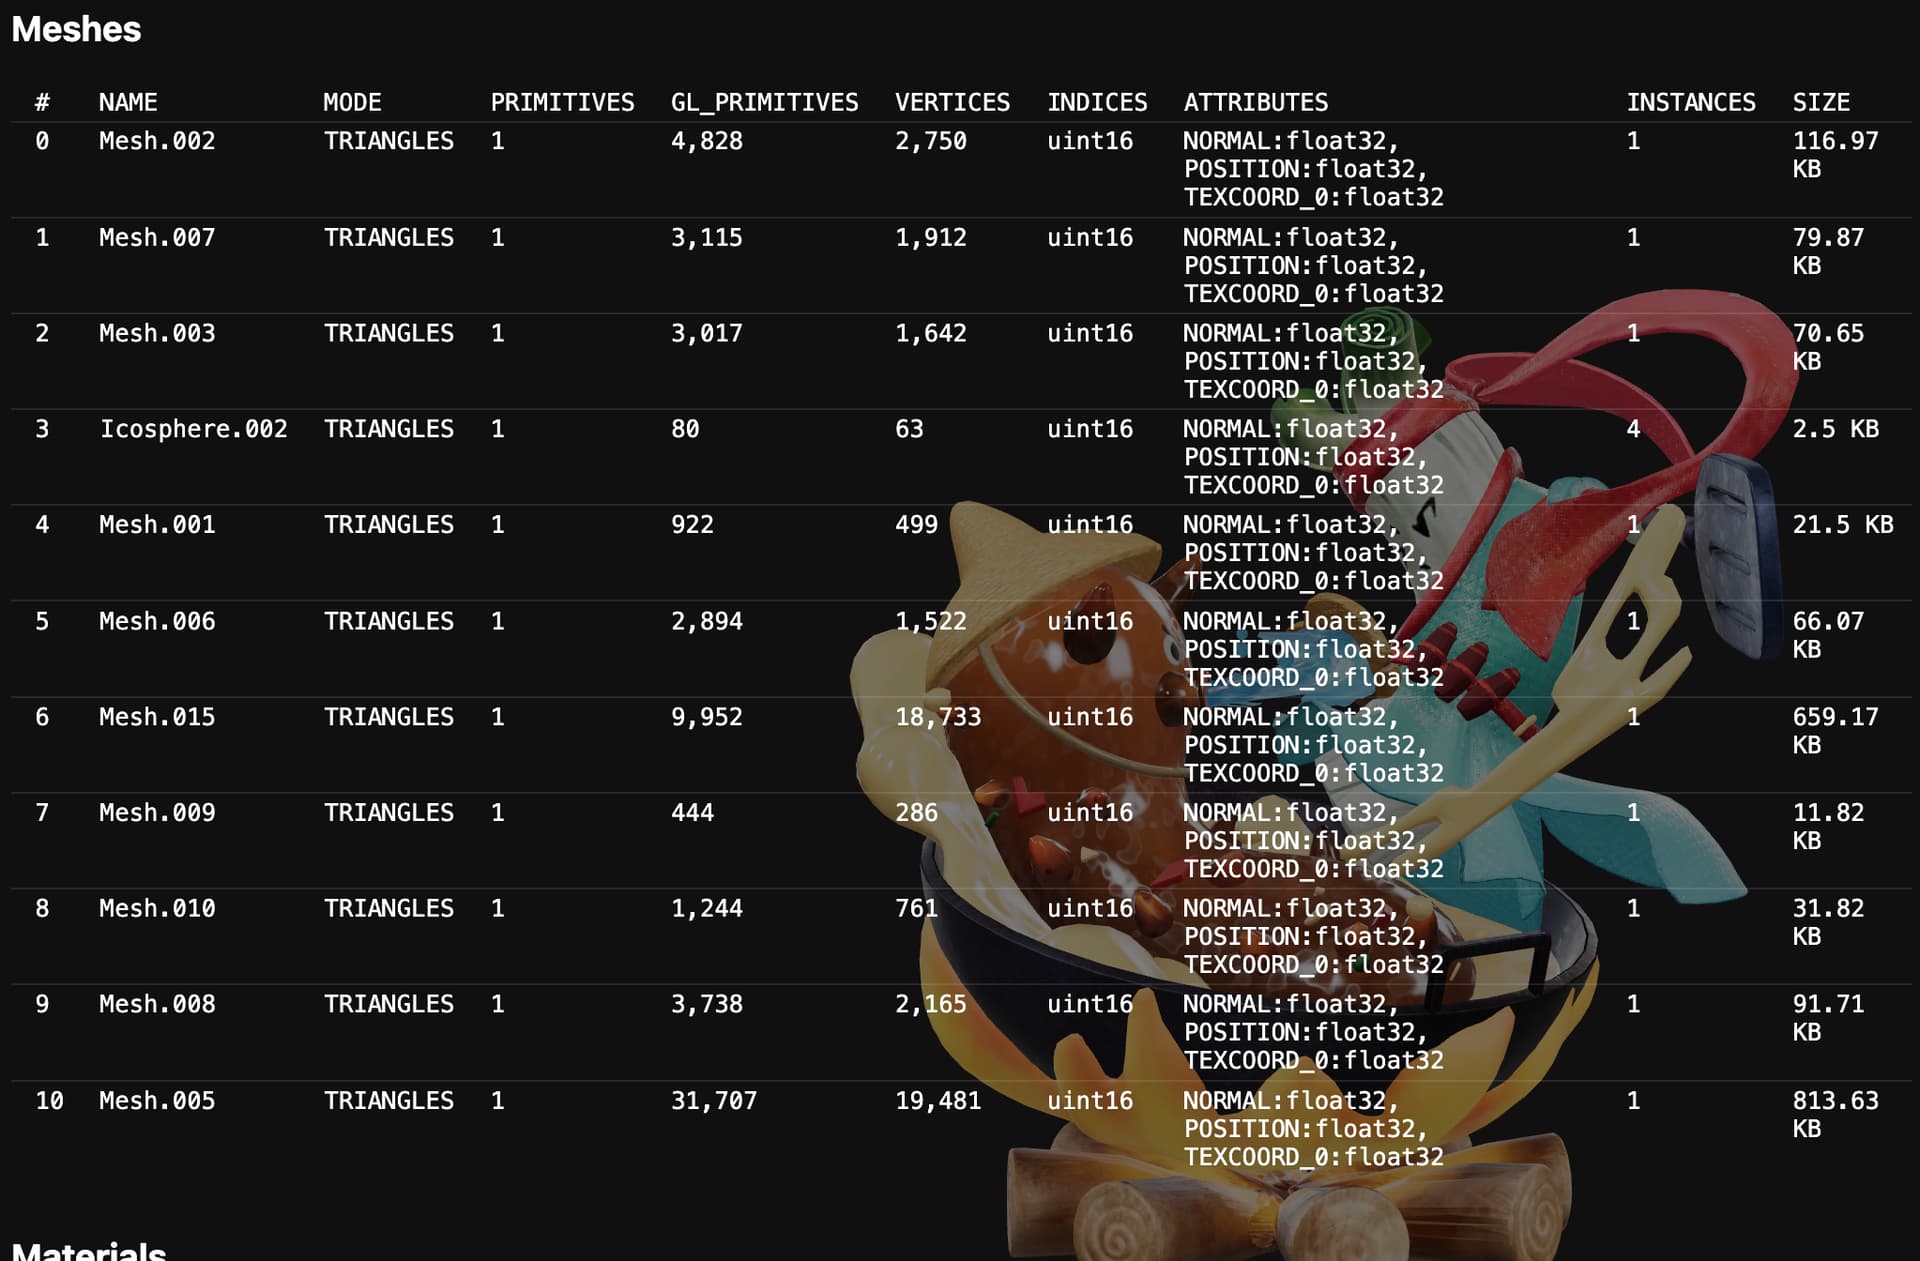Image resolution: width=1920 pixels, height=1261 pixels.
Task: Select the Icosphere.002 mesh name
Action: tap(193, 429)
